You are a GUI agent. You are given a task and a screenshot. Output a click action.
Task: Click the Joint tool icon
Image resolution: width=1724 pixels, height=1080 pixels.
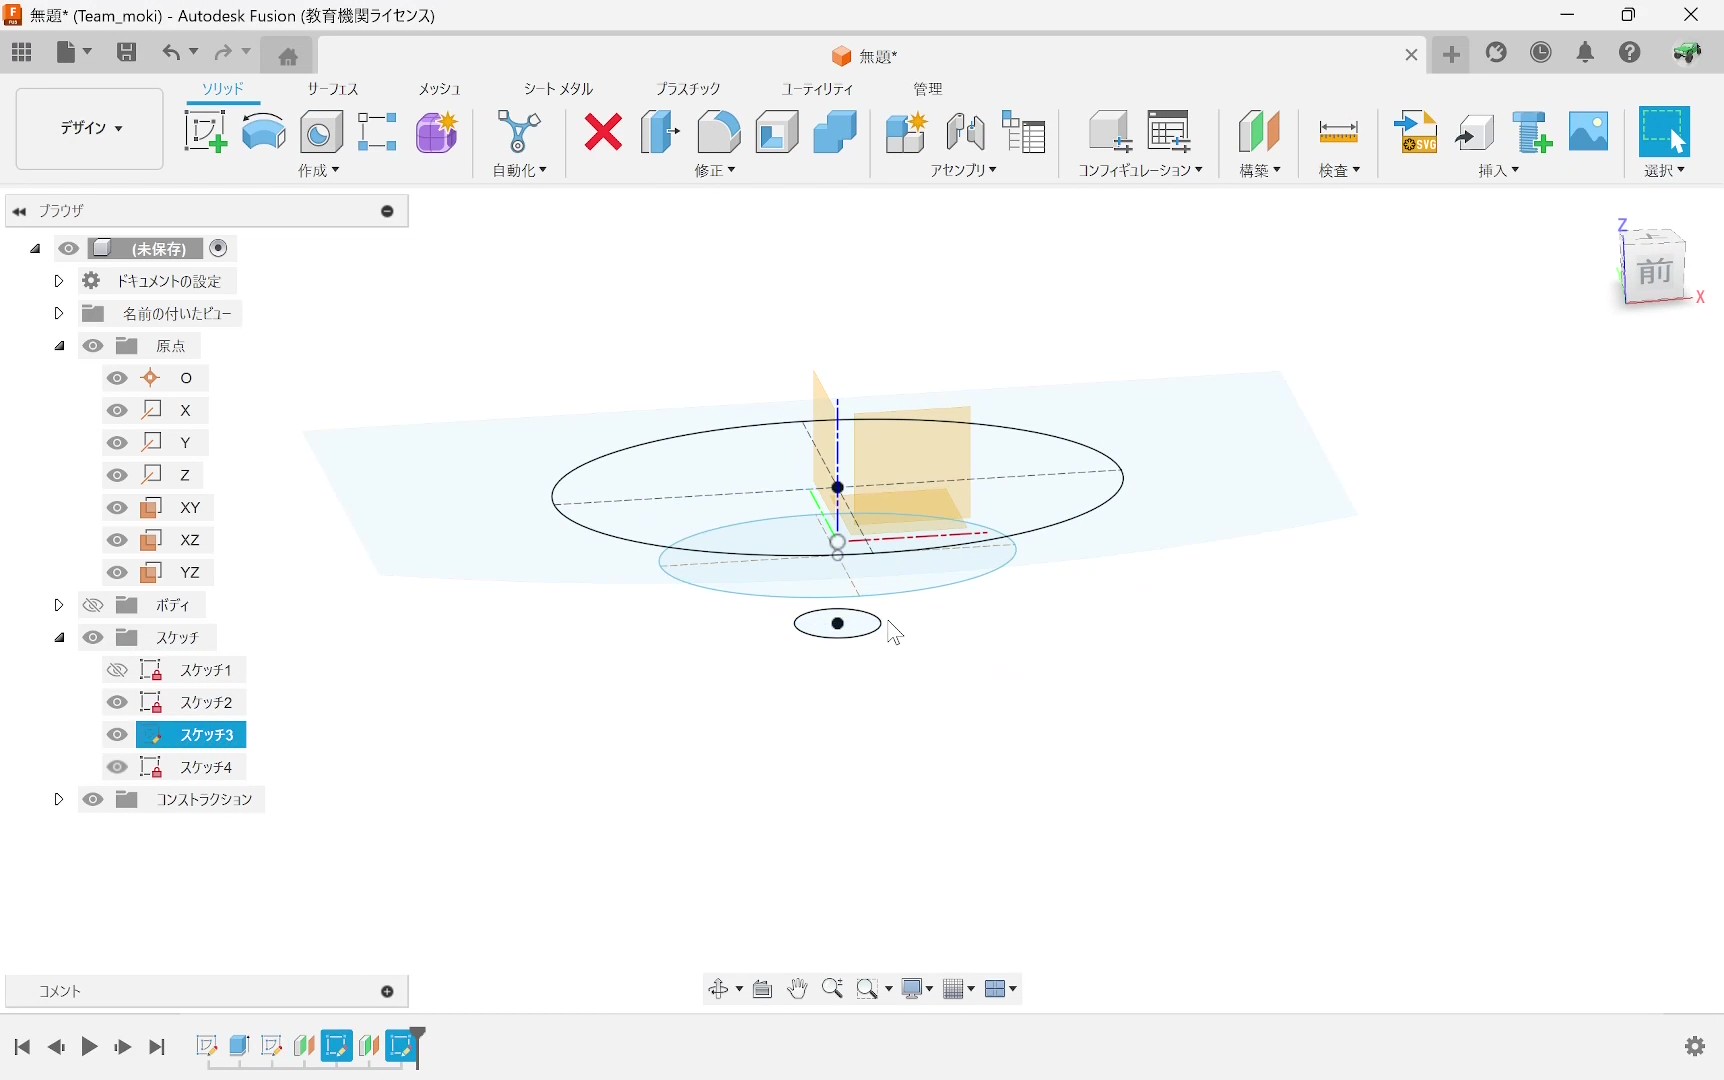[965, 132]
